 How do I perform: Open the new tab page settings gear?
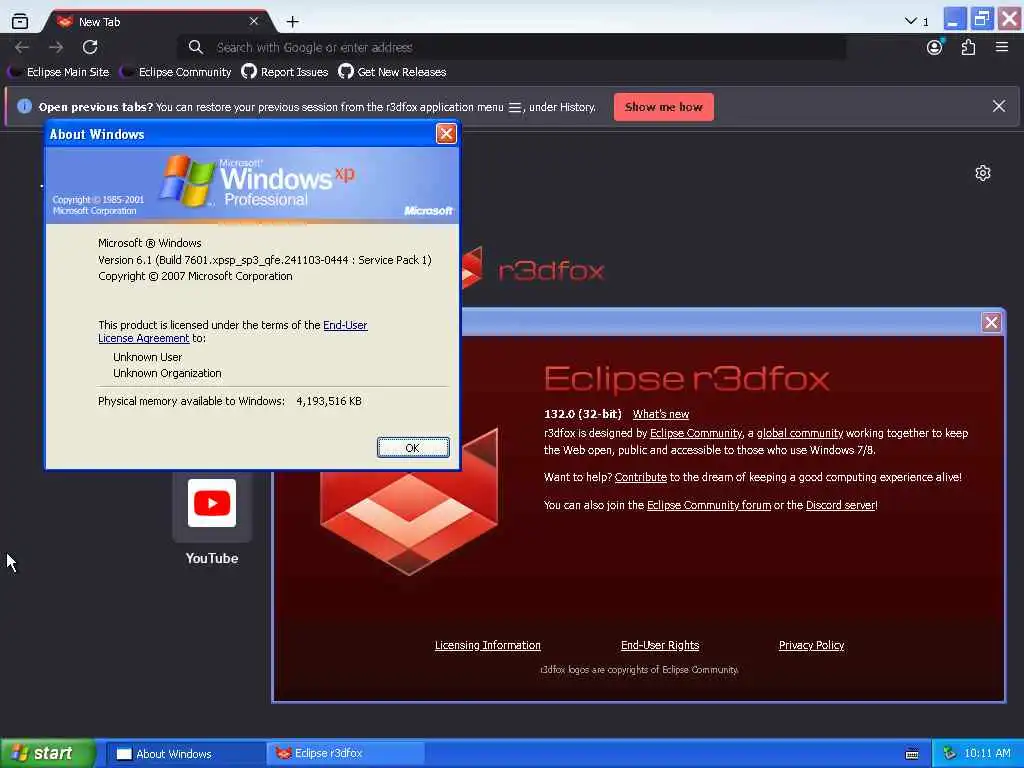click(x=983, y=173)
